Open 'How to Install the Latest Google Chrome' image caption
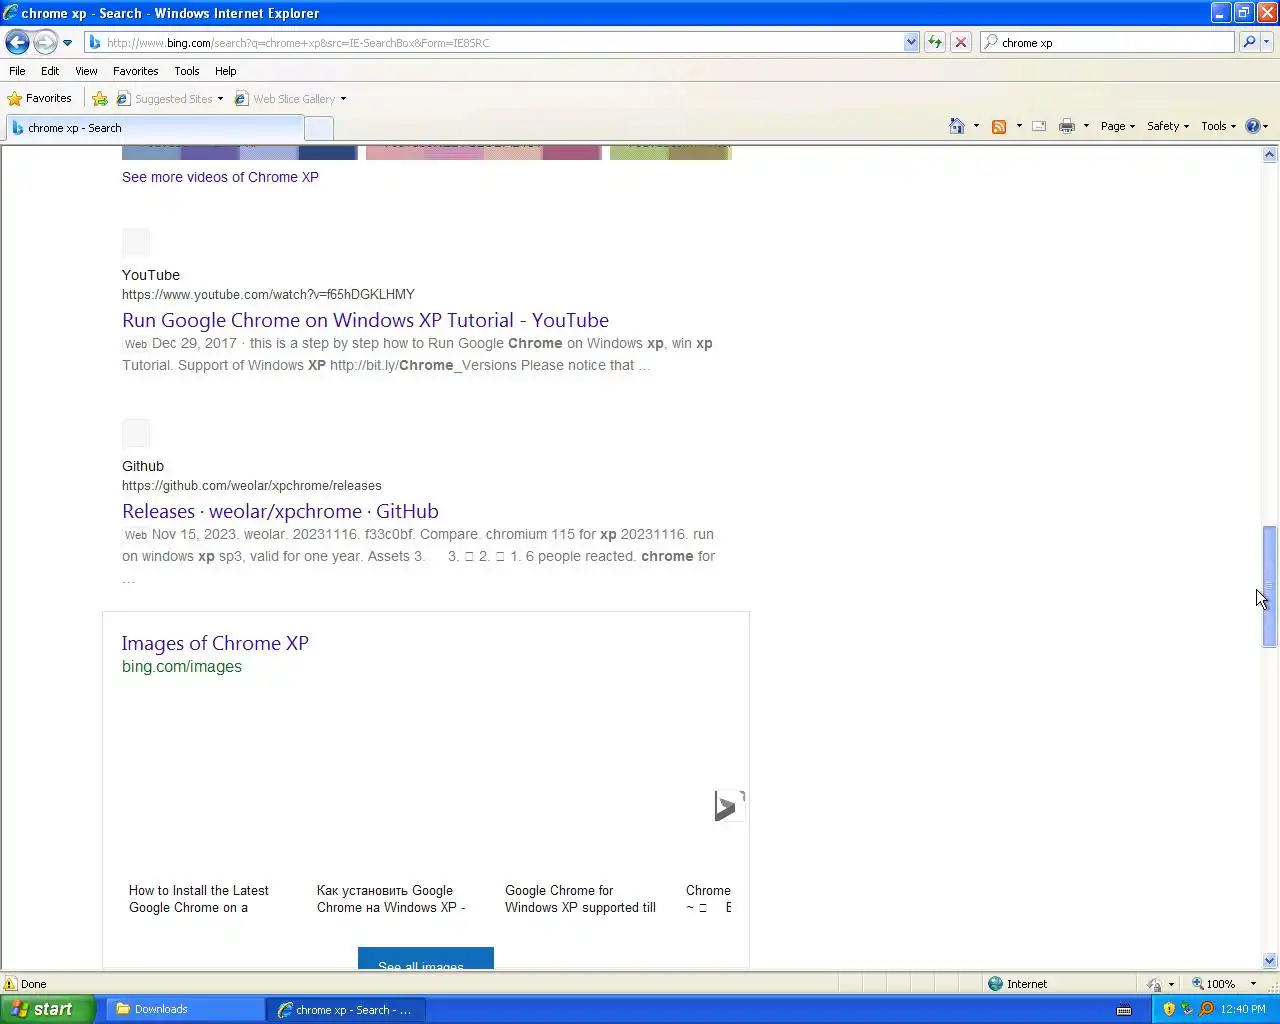This screenshot has width=1280, height=1024. point(199,899)
